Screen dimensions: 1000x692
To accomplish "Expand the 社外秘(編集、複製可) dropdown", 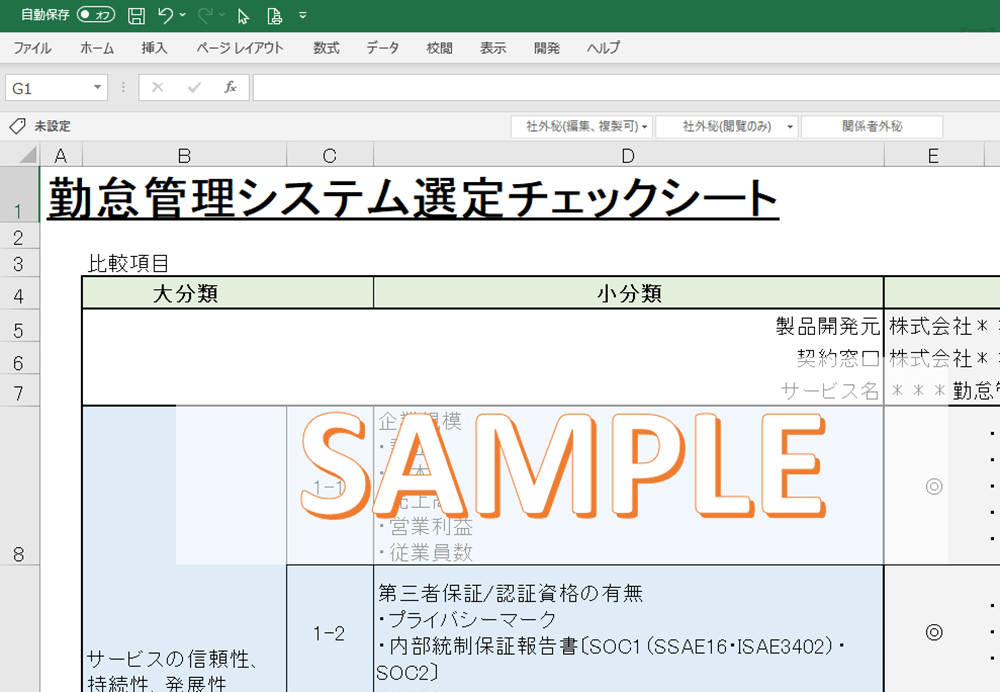I will tap(645, 127).
